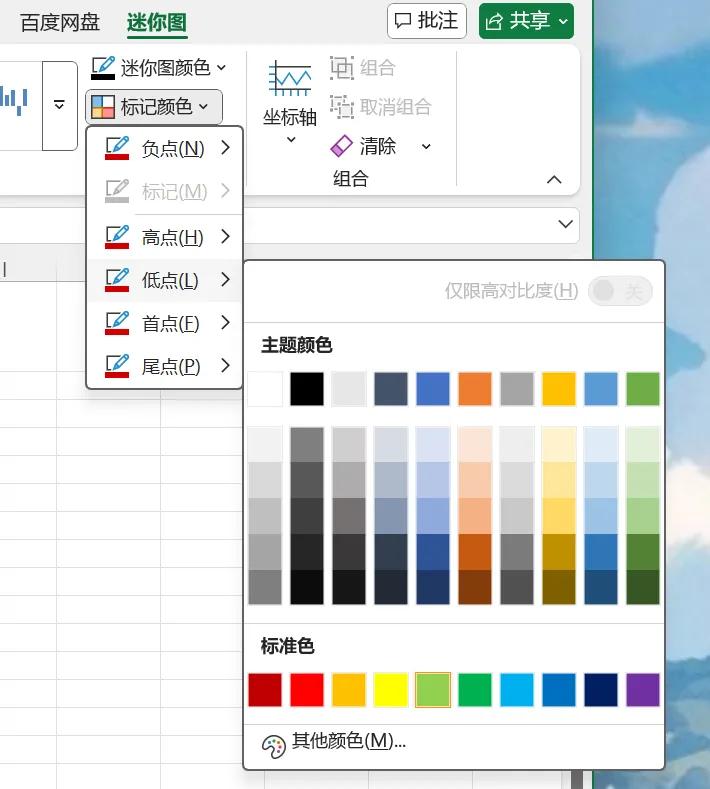The image size is (710, 789).
Task: Expand the 坐标轴 dropdown chevron
Action: [291, 140]
